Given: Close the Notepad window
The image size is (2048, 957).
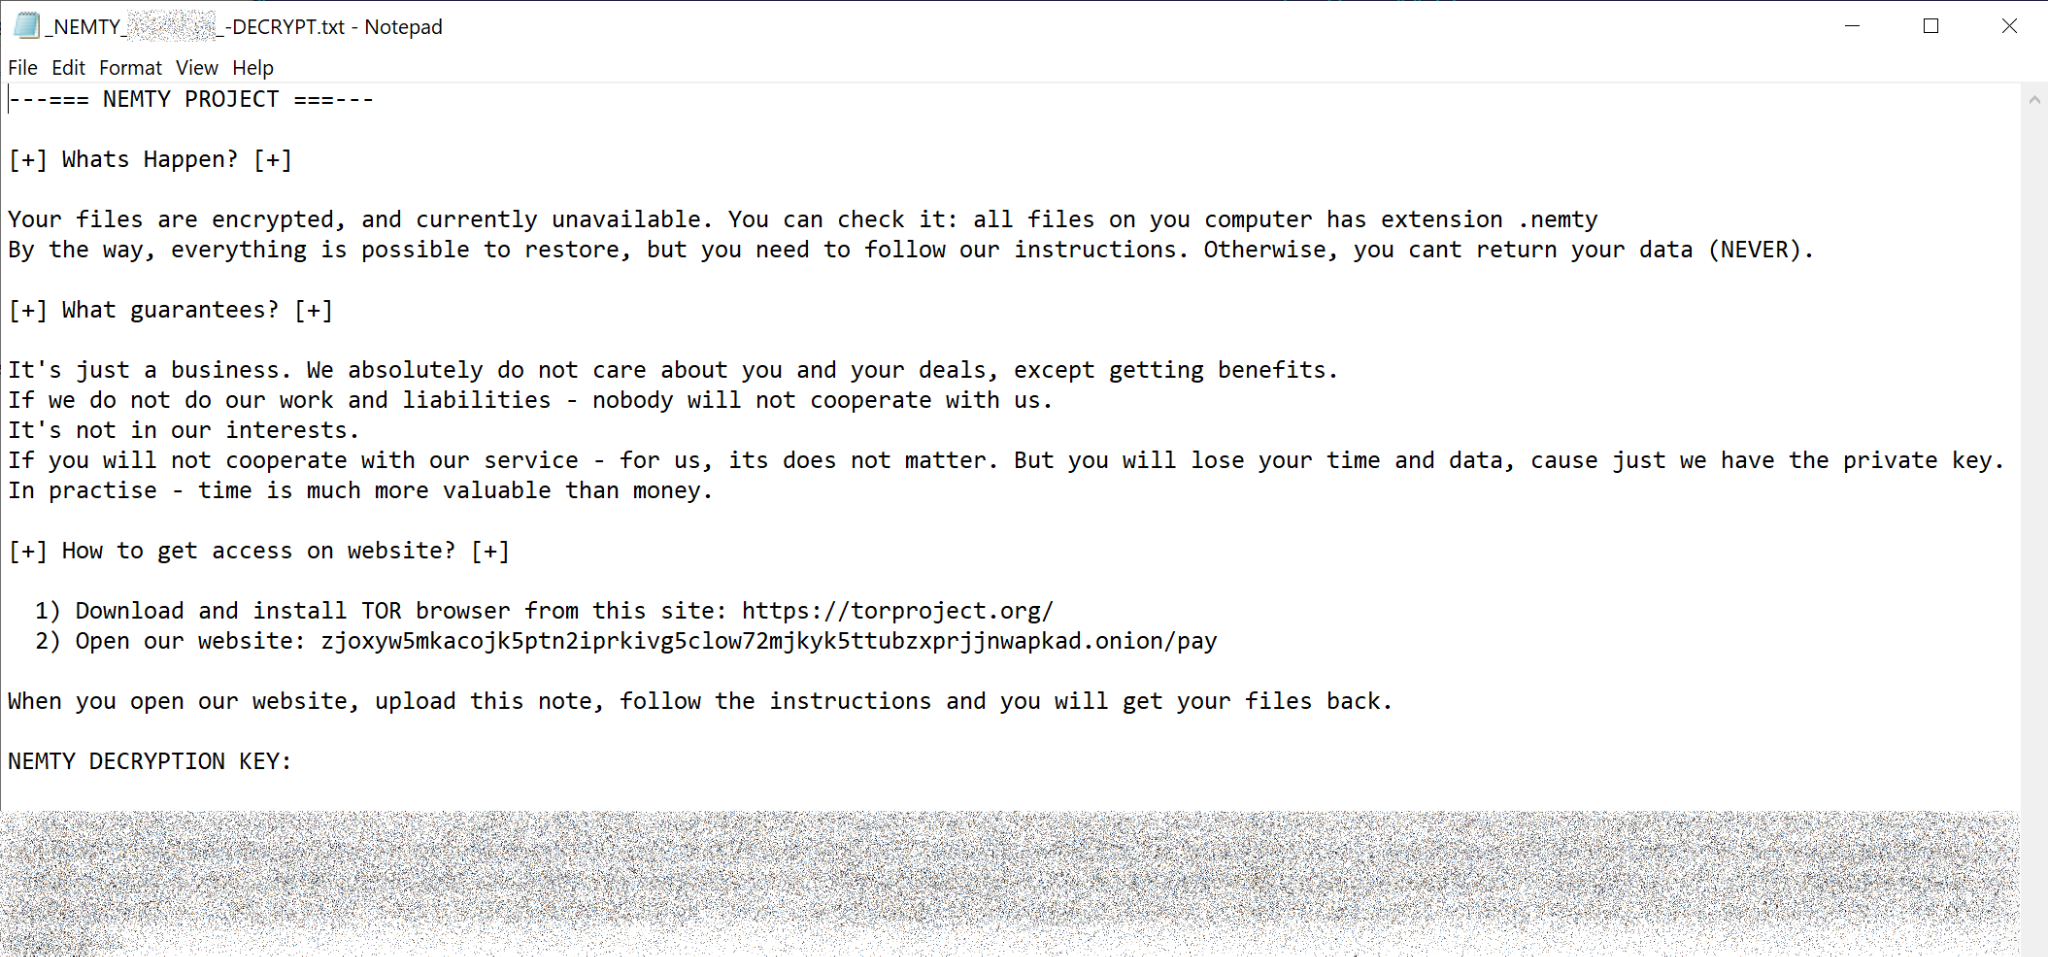Looking at the screenshot, I should pos(2009,26).
